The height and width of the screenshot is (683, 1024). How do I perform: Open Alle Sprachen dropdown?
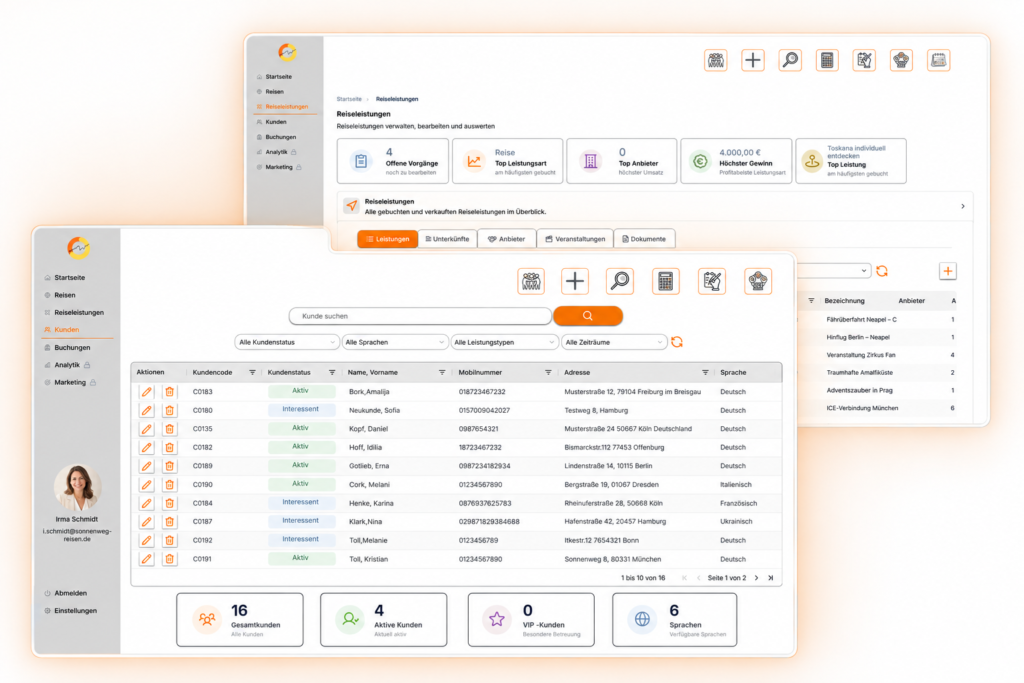(x=394, y=342)
